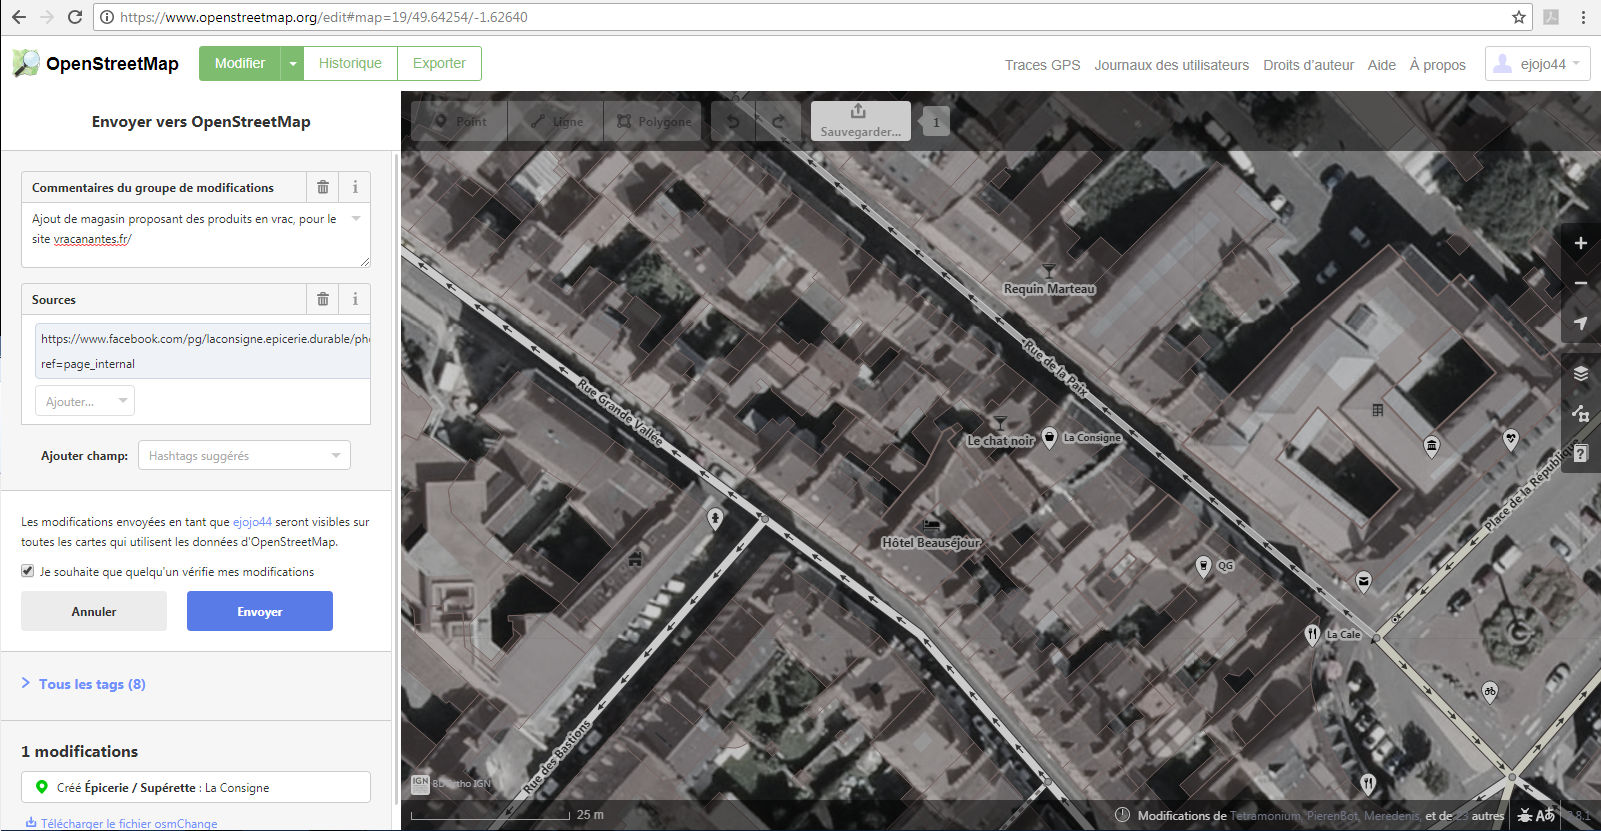This screenshot has height=831, width=1601.
Task: Open background layers settings panel
Action: tap(1581, 374)
